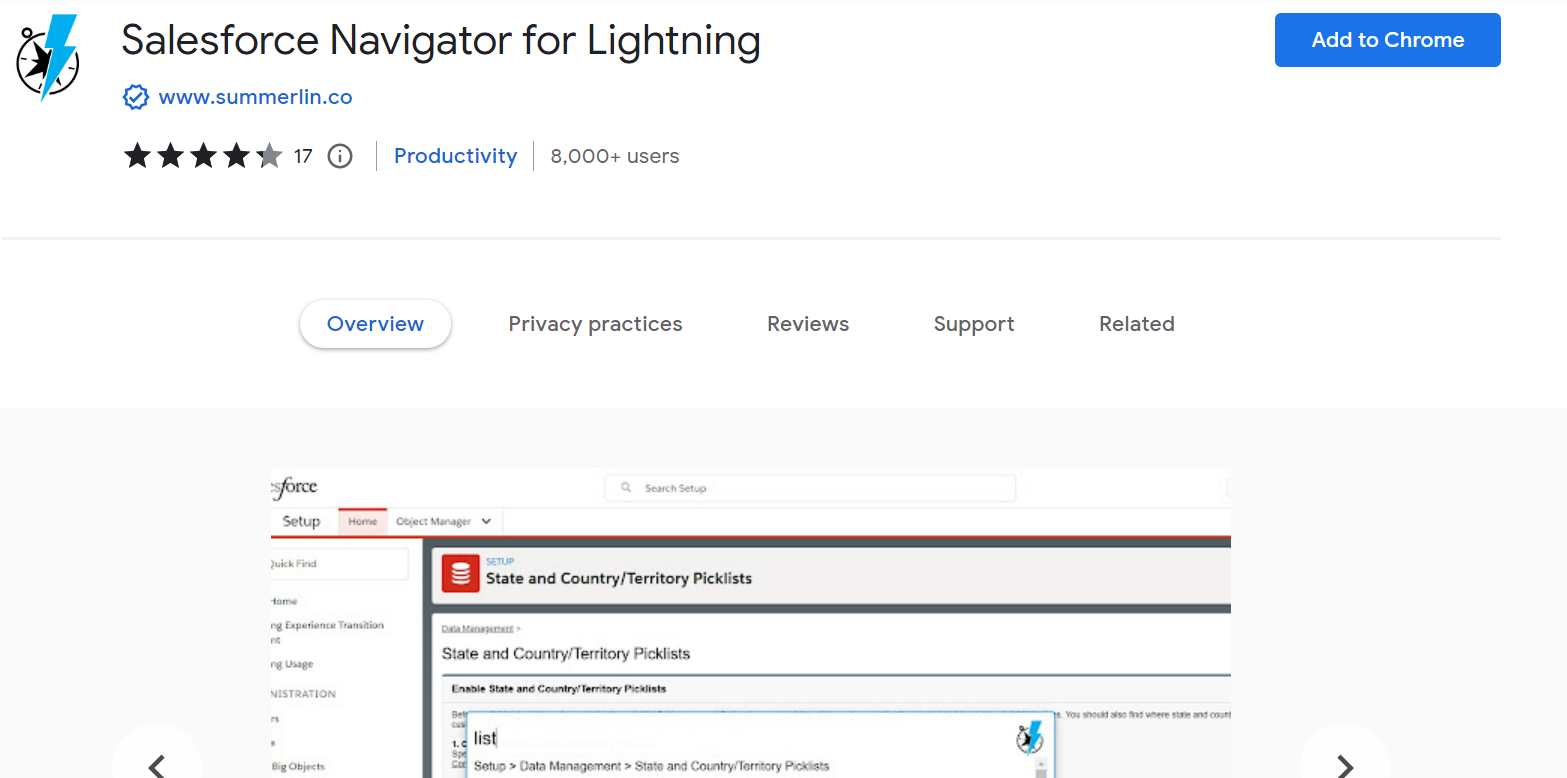Open the Related tab
Screen dimensions: 1567x778
(x=1137, y=324)
